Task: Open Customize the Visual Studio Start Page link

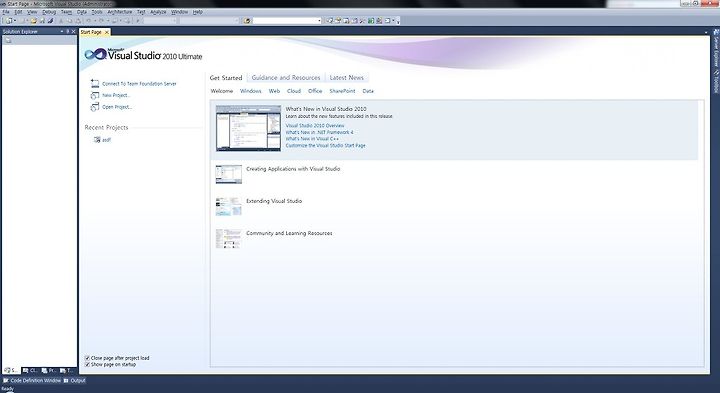Action: coord(326,146)
